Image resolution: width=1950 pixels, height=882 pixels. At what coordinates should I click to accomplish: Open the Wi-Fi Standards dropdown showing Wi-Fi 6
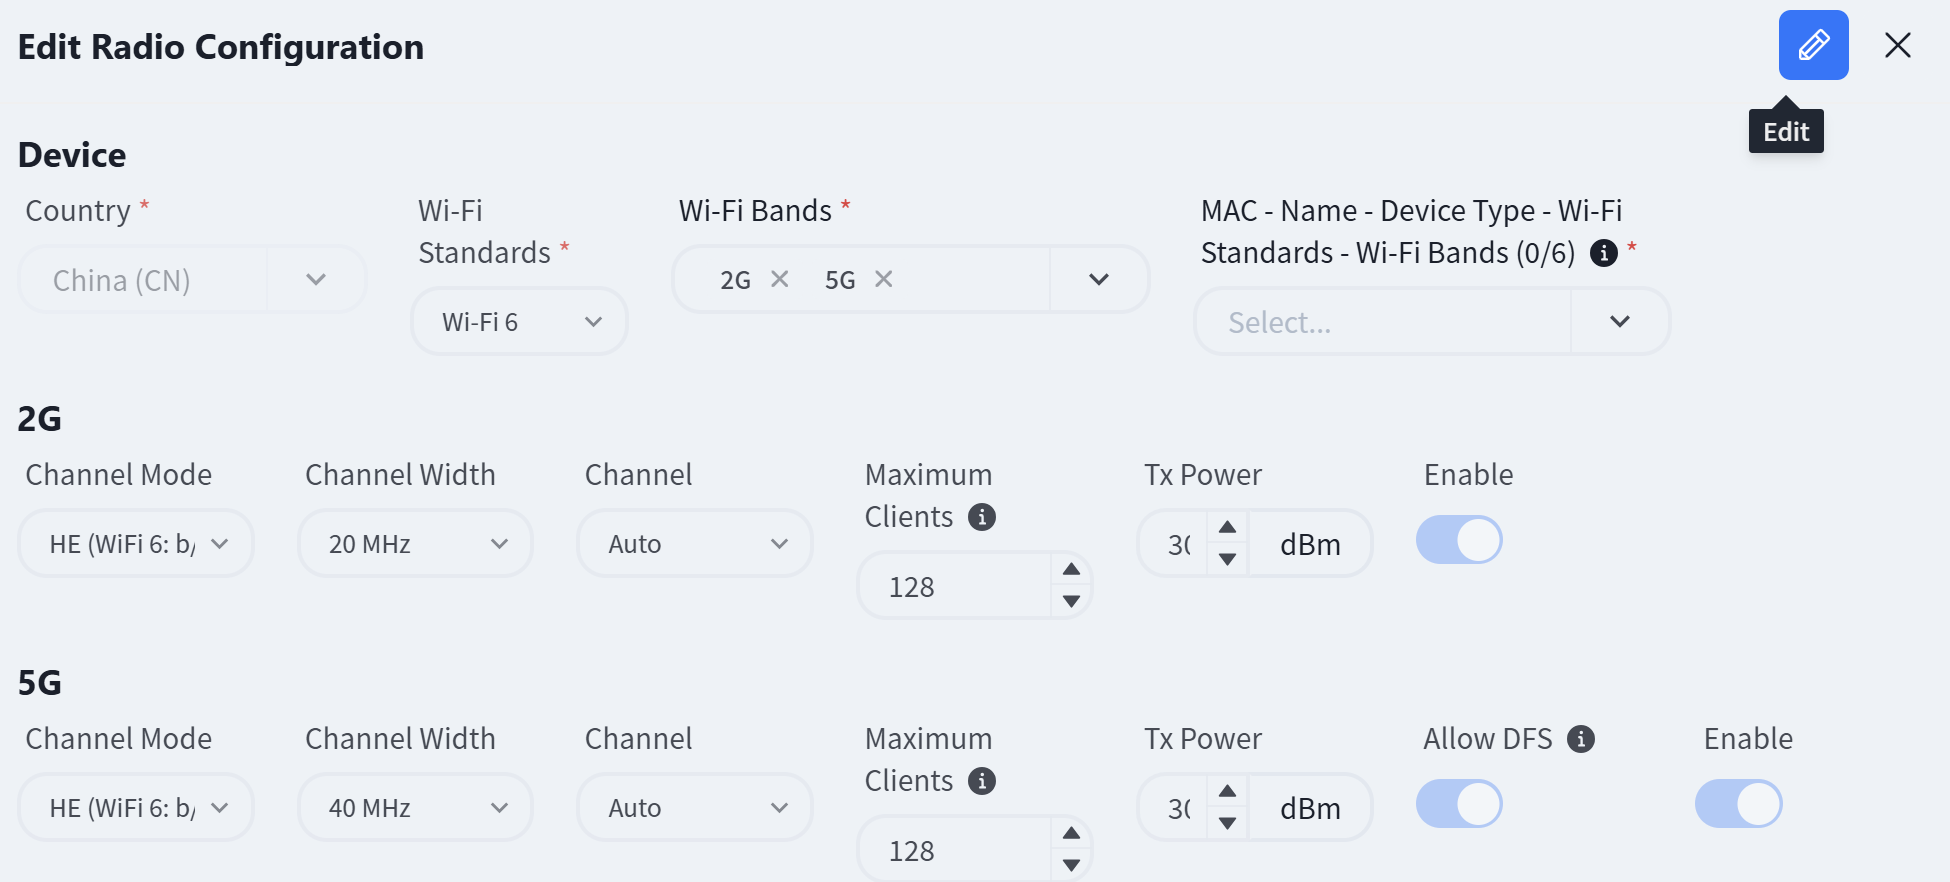[519, 321]
